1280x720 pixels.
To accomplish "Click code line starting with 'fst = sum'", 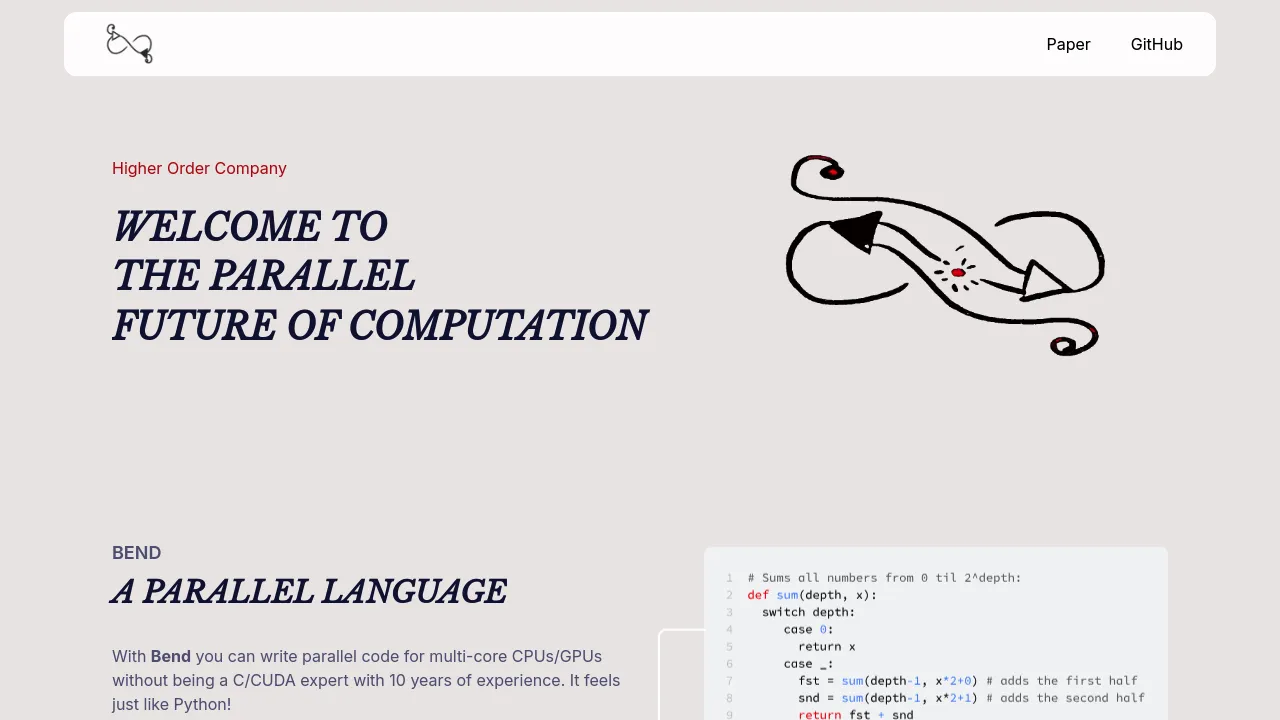I will 968,681.
